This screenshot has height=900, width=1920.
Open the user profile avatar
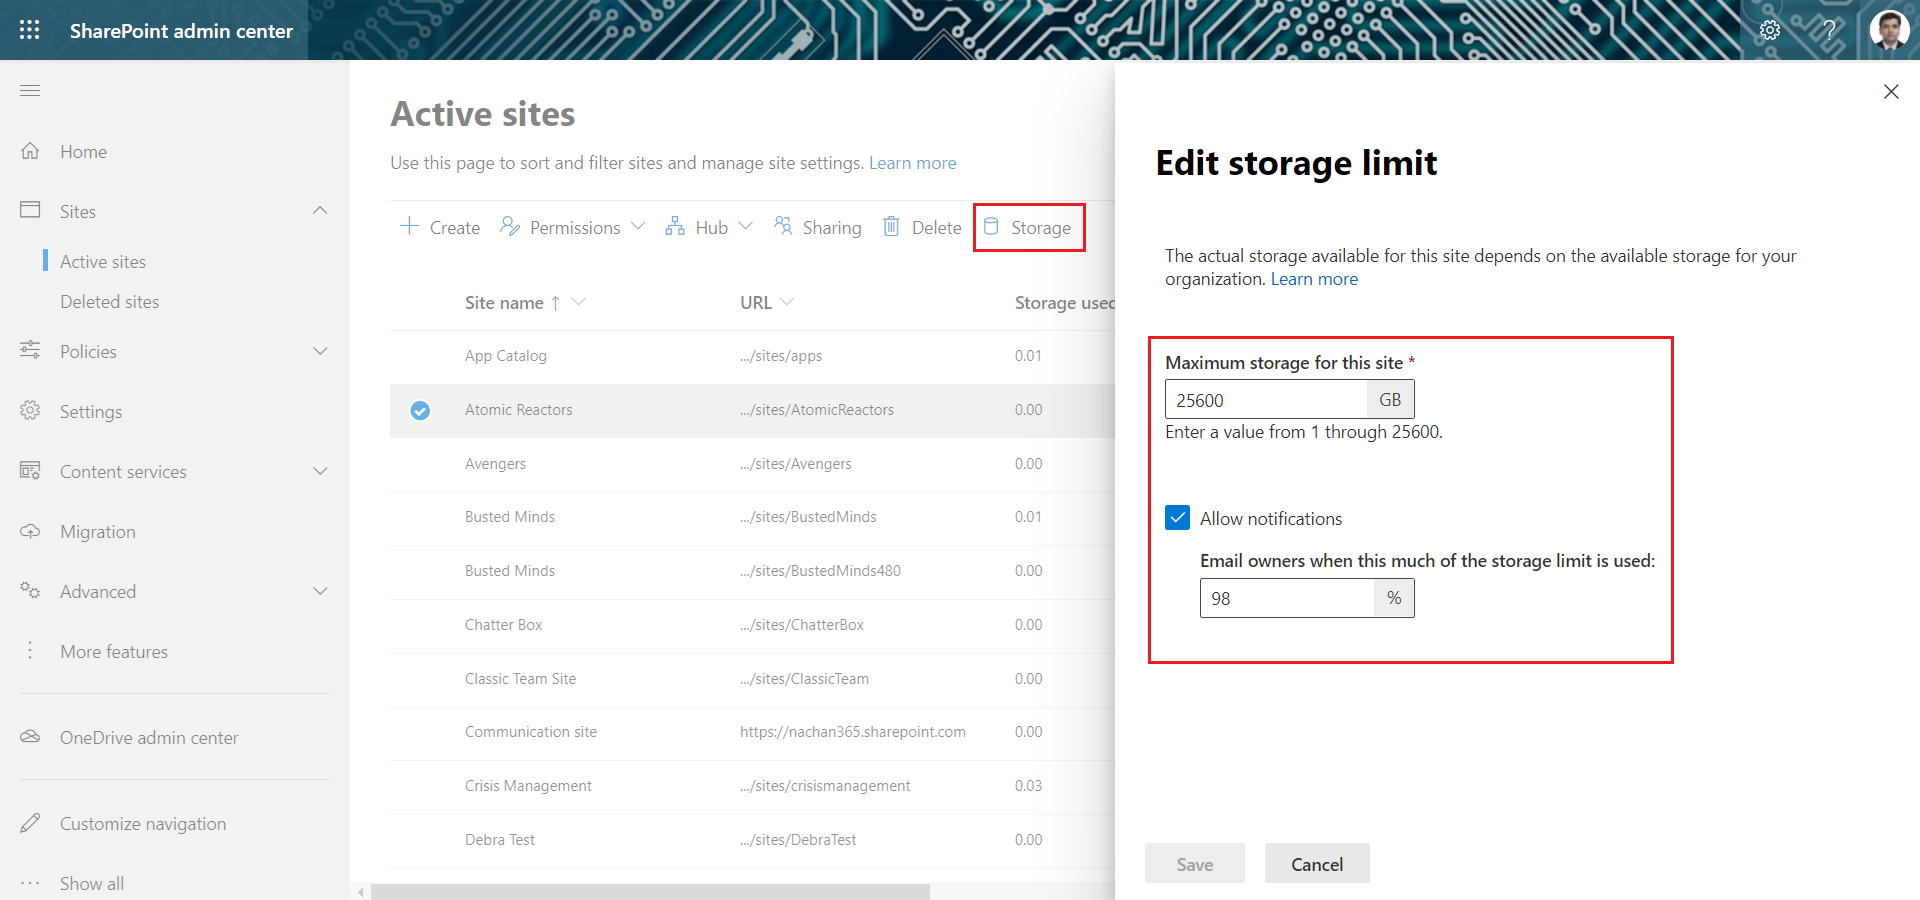(x=1889, y=30)
